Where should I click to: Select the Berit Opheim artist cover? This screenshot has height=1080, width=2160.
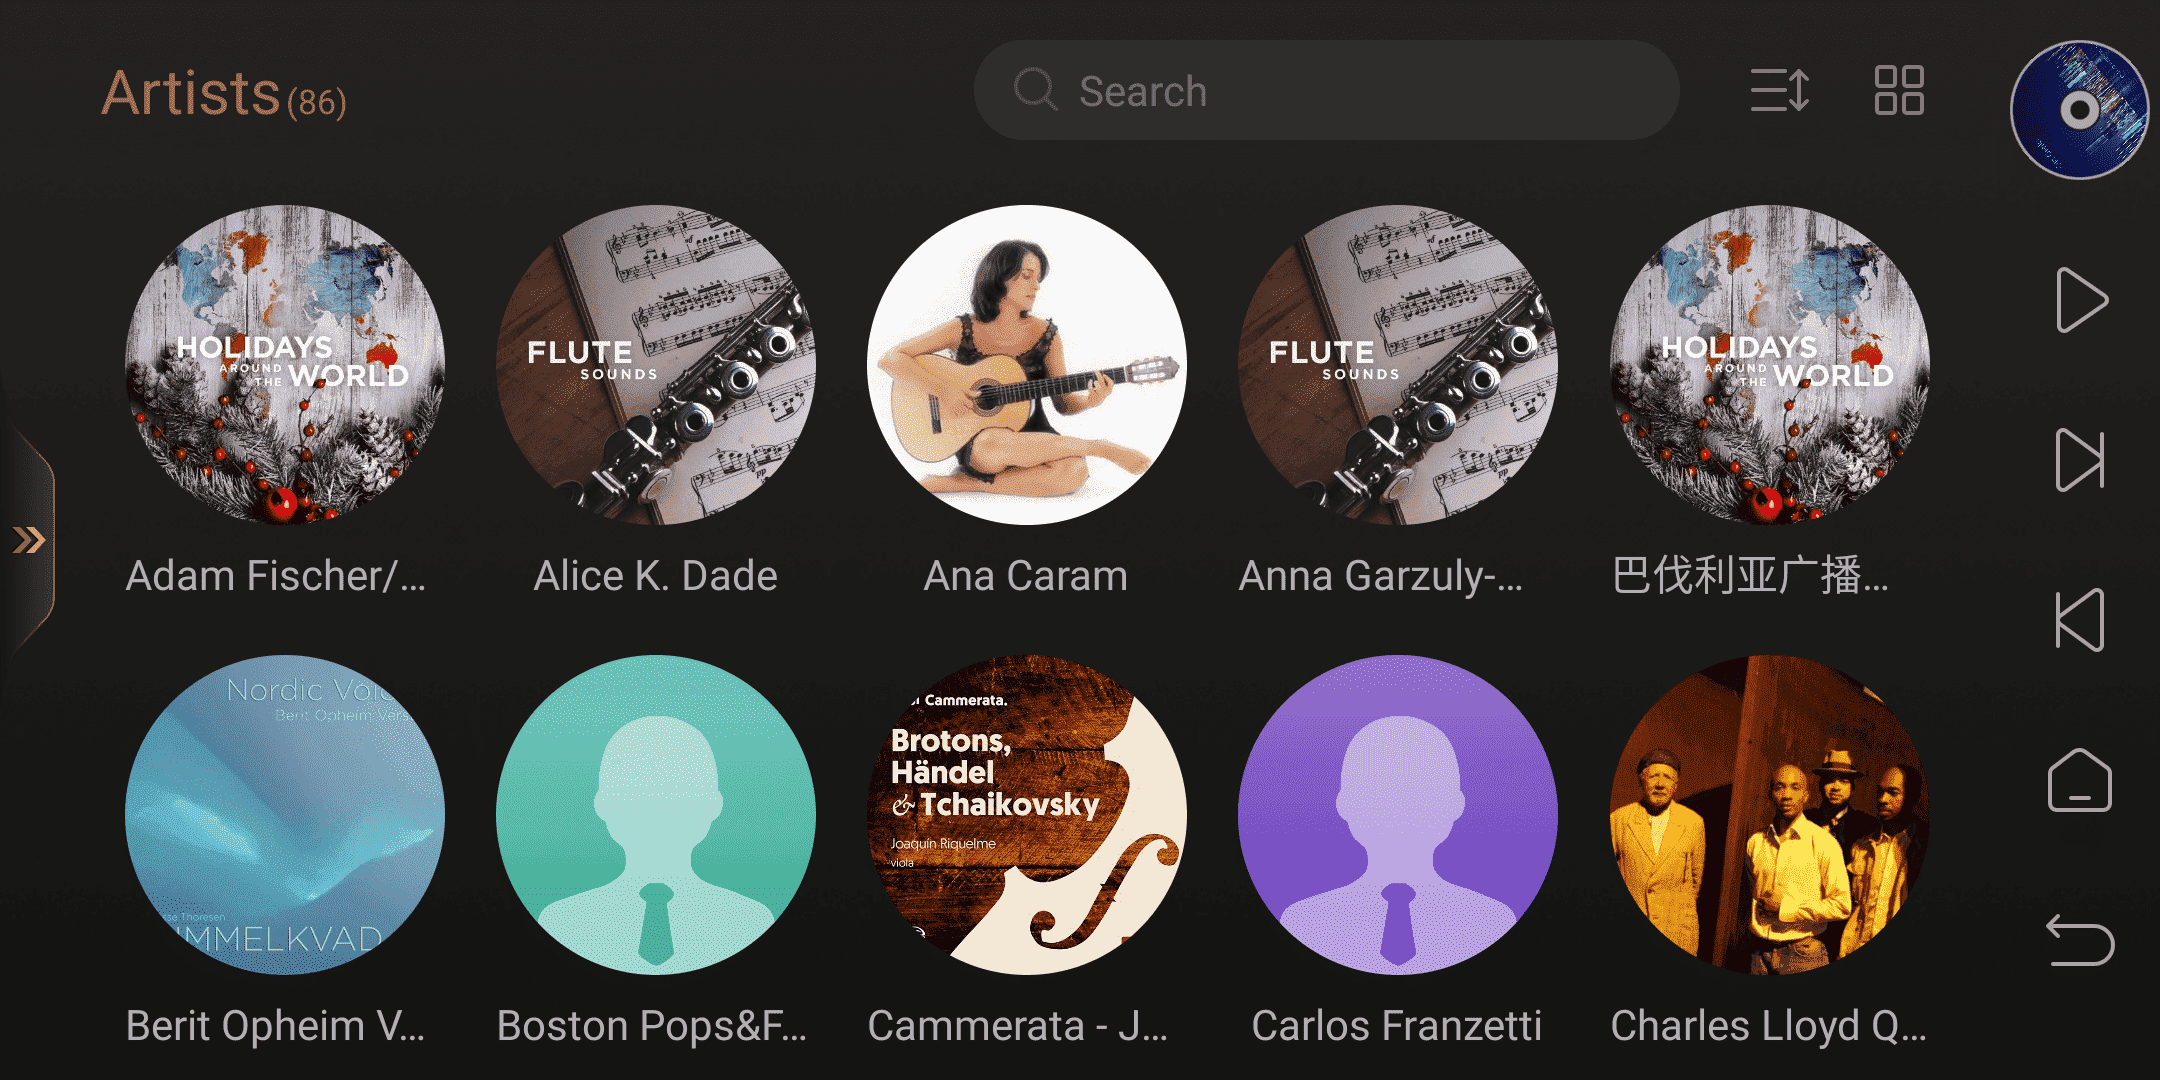pyautogui.click(x=285, y=815)
